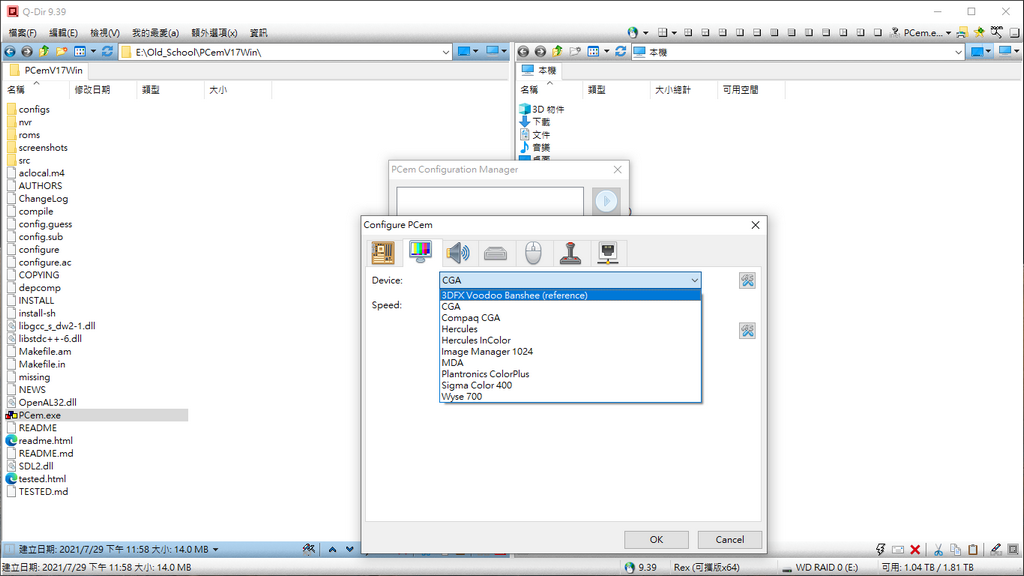Go up one level in the right pane
The height and width of the screenshot is (576, 1024).
pos(557,52)
